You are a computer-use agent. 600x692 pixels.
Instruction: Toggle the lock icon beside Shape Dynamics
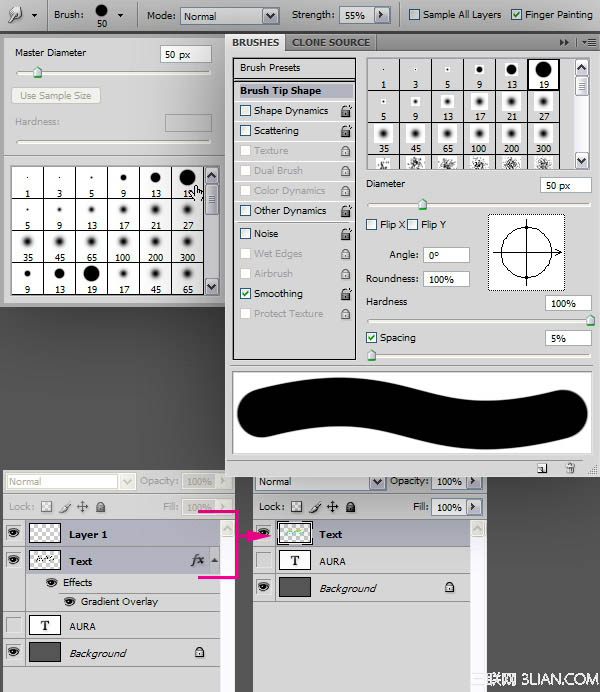tap(346, 111)
